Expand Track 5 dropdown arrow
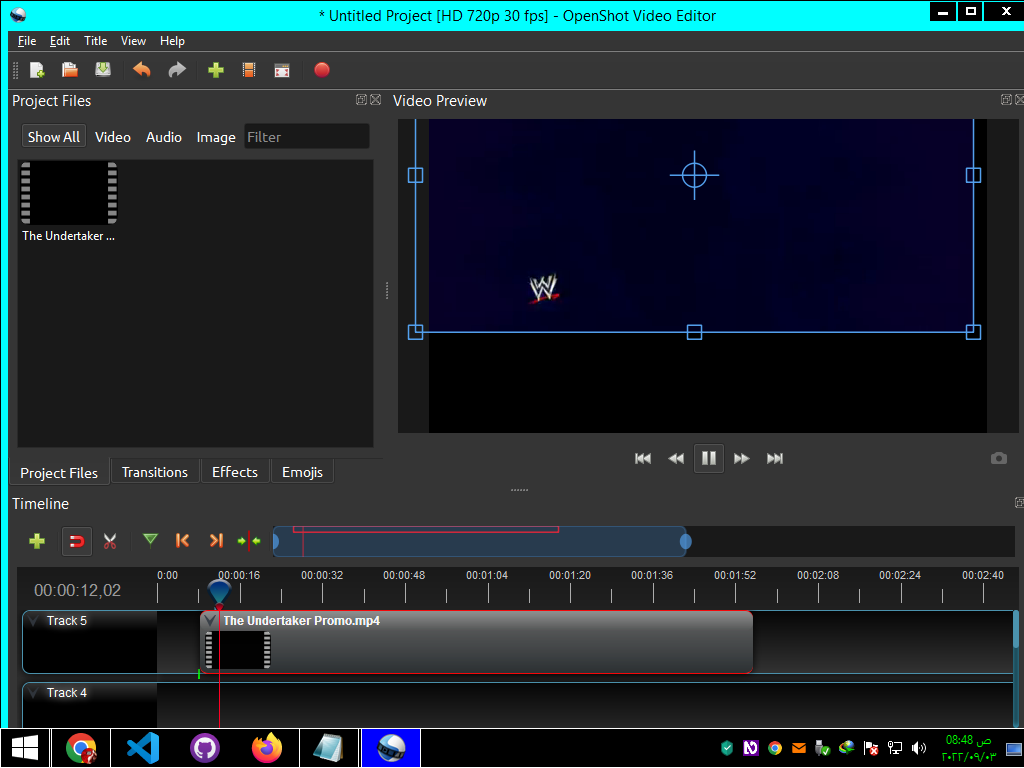Image resolution: width=1024 pixels, height=768 pixels. pos(34,620)
